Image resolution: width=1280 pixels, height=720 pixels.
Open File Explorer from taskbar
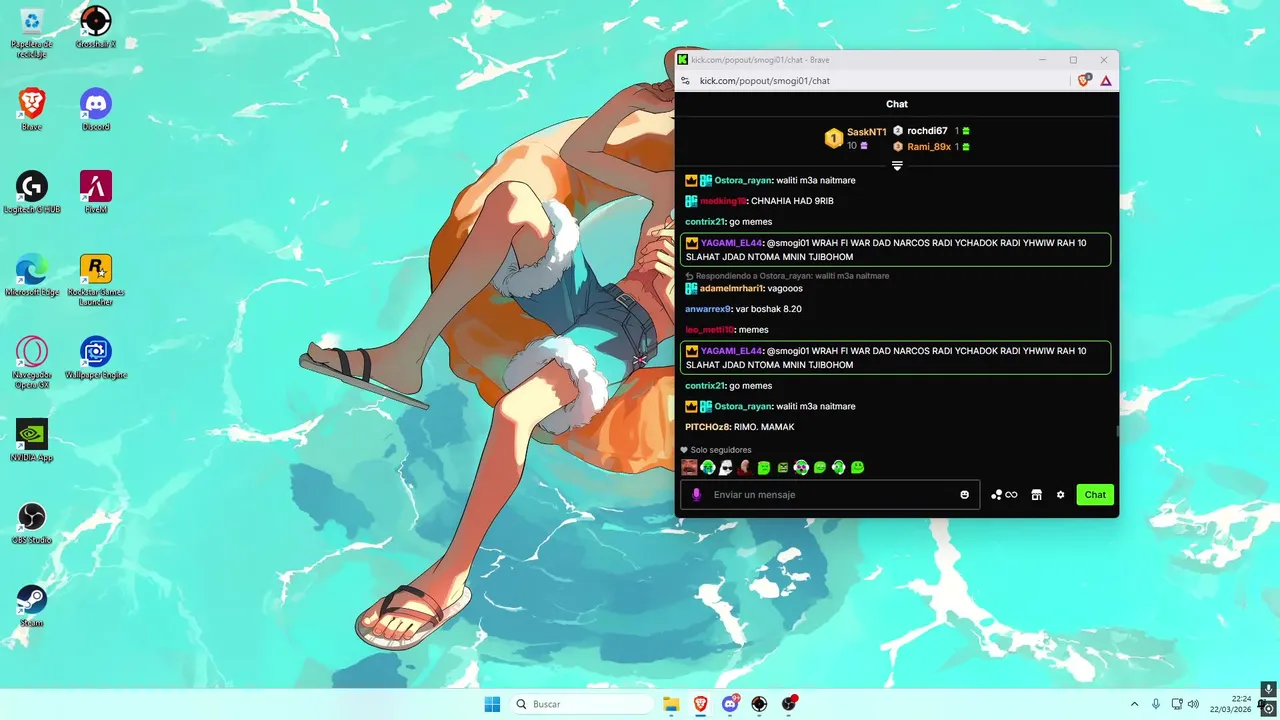pyautogui.click(x=671, y=704)
